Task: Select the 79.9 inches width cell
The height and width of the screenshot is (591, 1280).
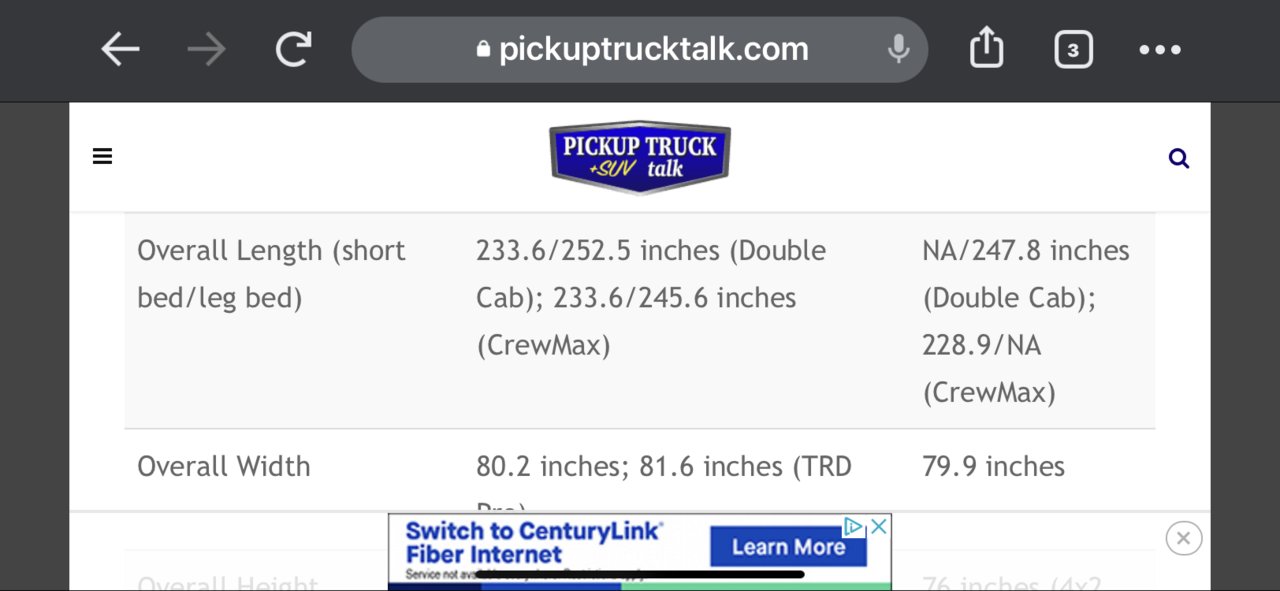Action: pyautogui.click(x=993, y=466)
